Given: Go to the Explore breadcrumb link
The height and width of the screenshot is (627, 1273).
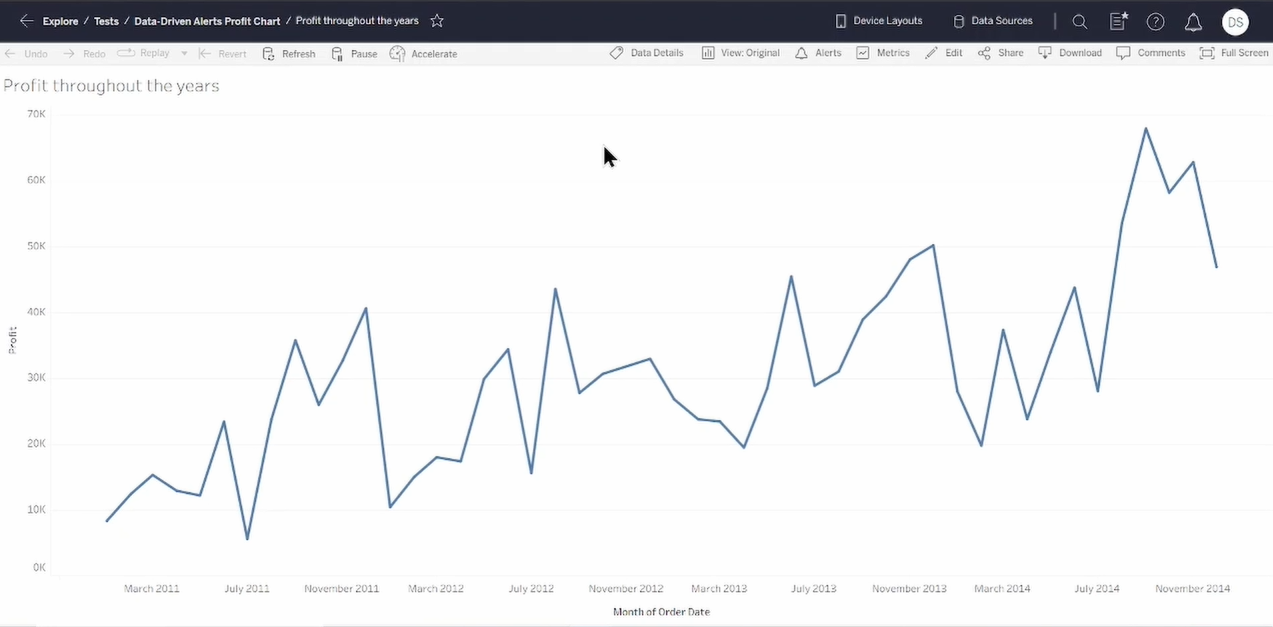Looking at the screenshot, I should click(x=60, y=21).
